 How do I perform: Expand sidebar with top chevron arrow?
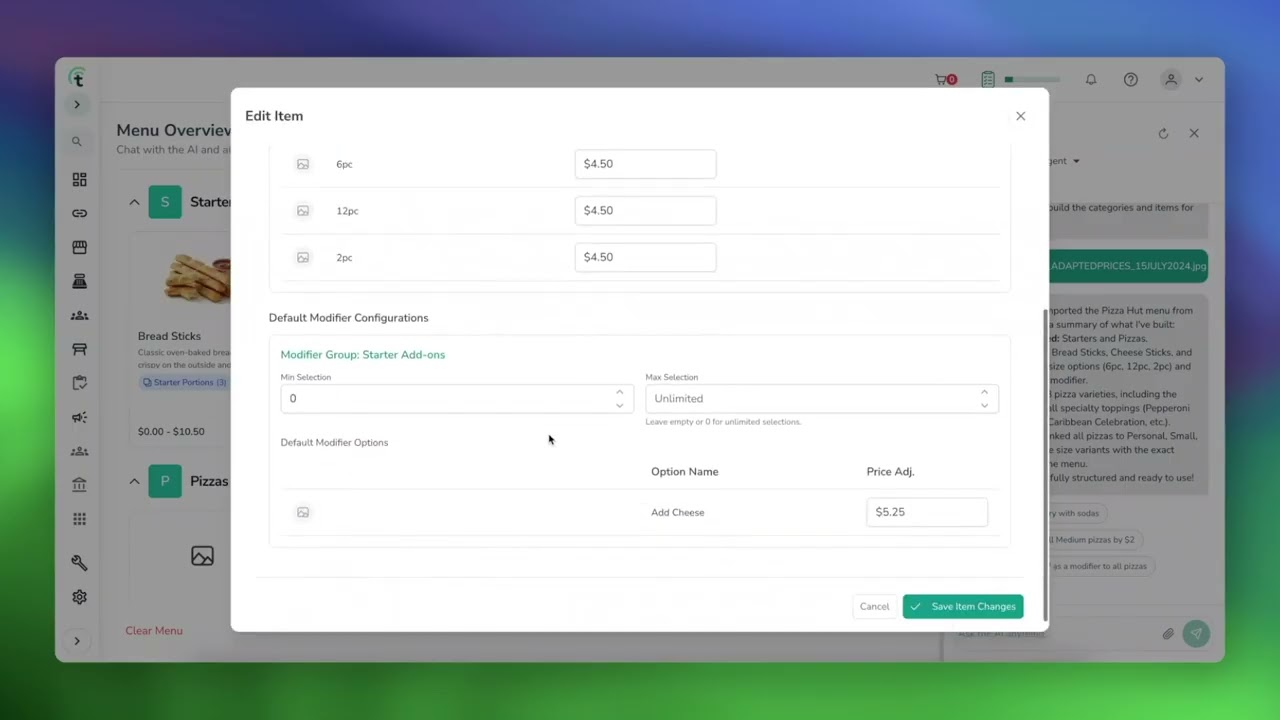77,105
